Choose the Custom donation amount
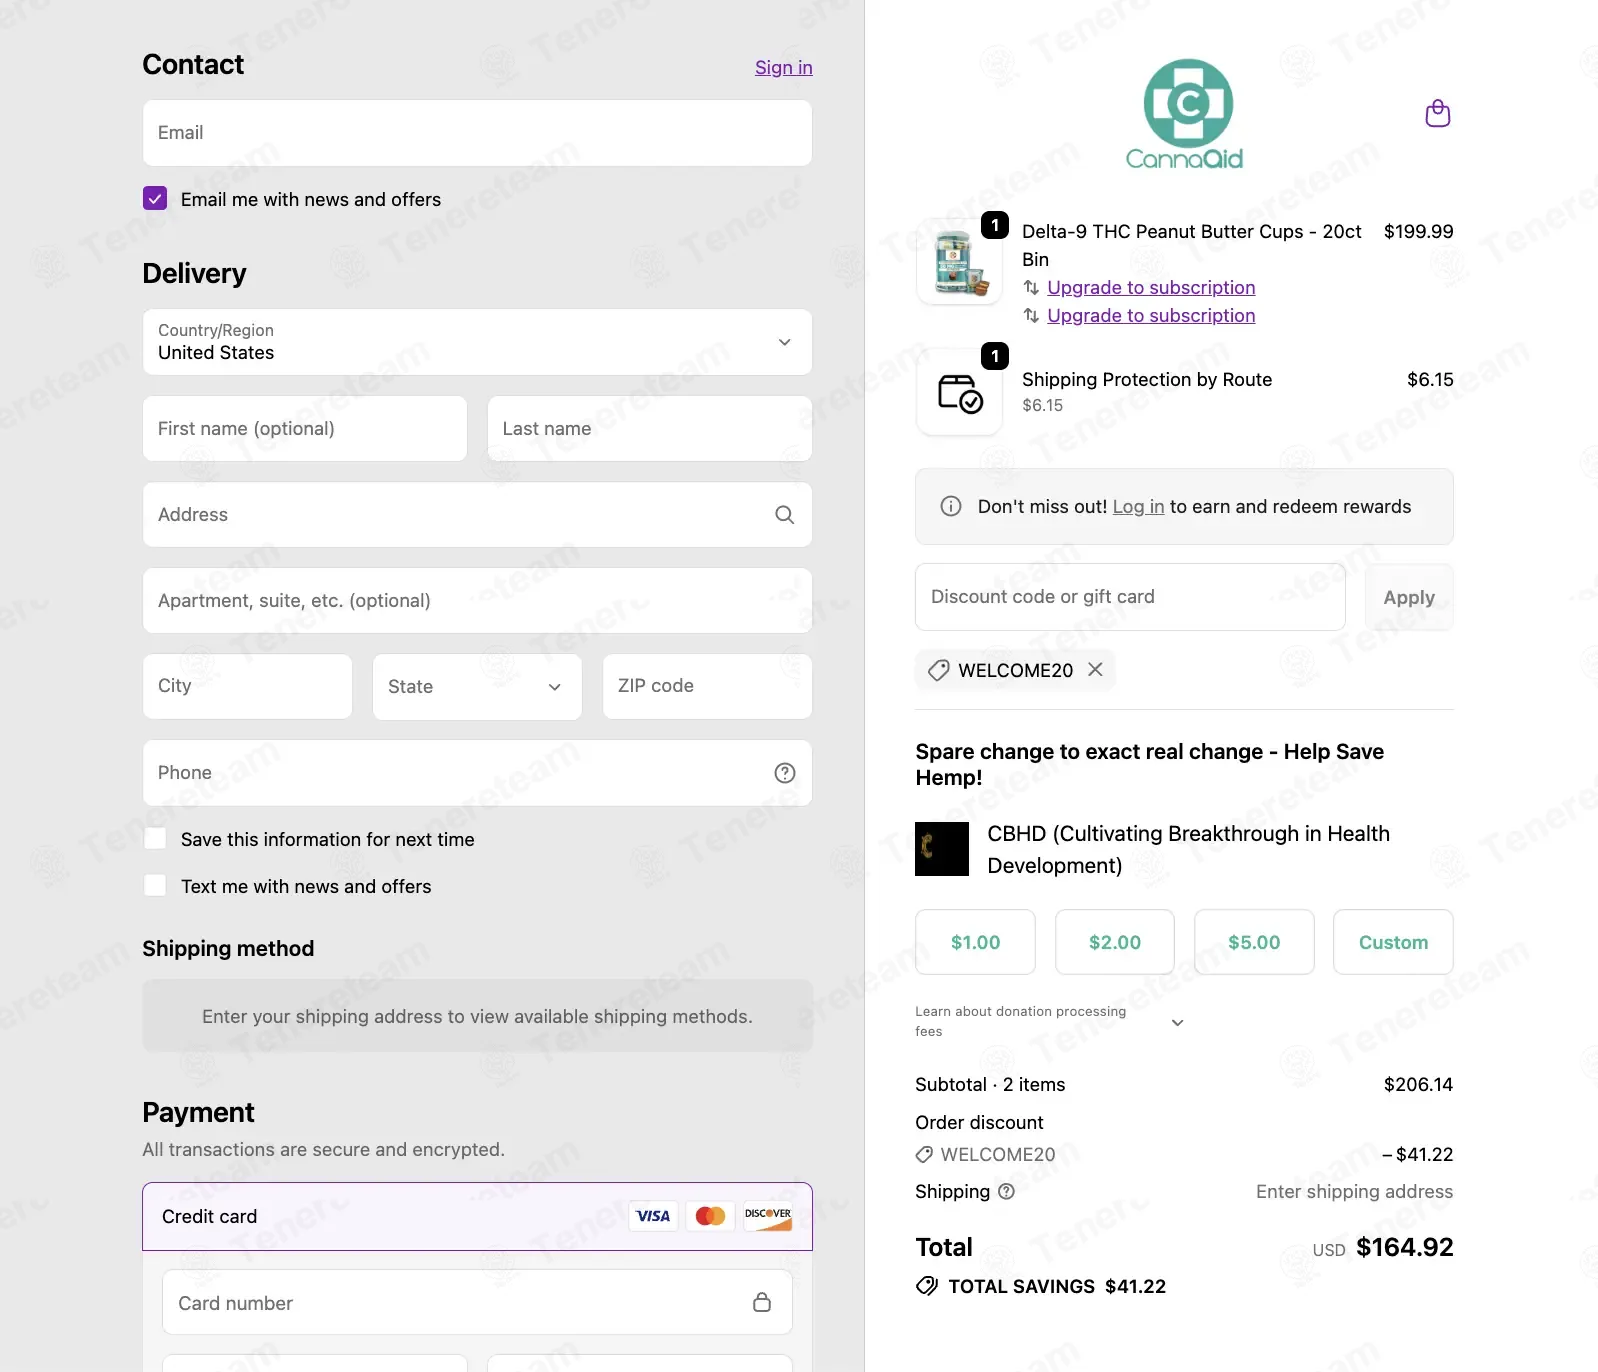This screenshot has width=1598, height=1372. point(1393,942)
